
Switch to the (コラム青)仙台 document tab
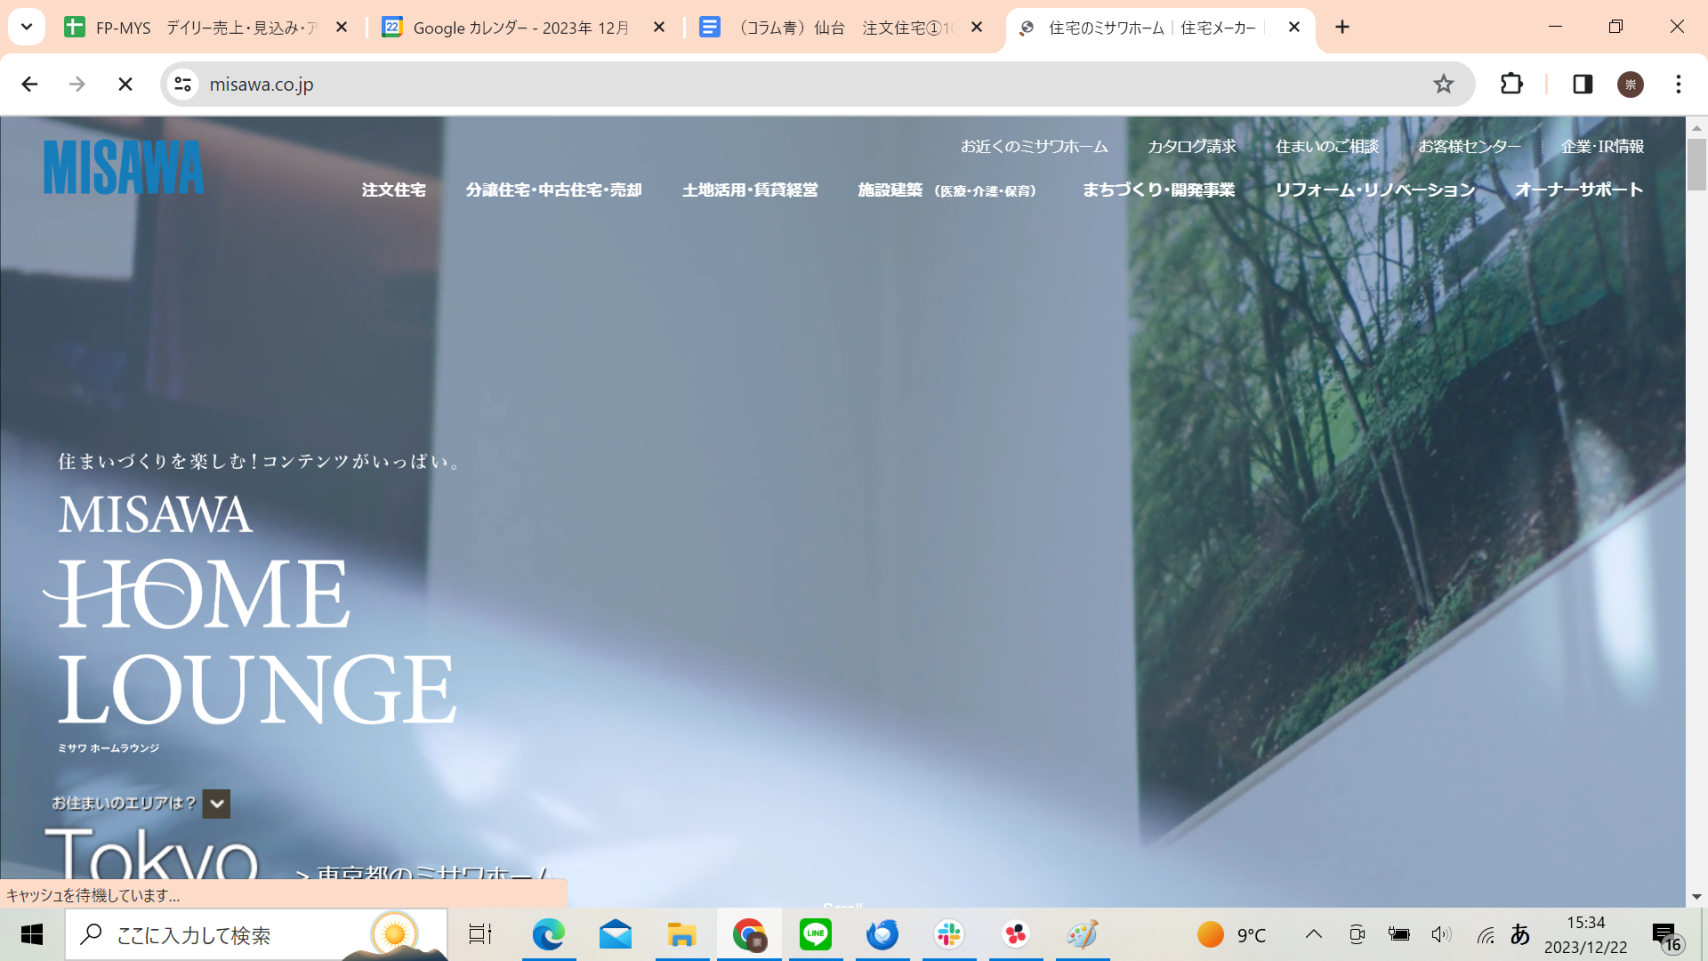(x=843, y=28)
